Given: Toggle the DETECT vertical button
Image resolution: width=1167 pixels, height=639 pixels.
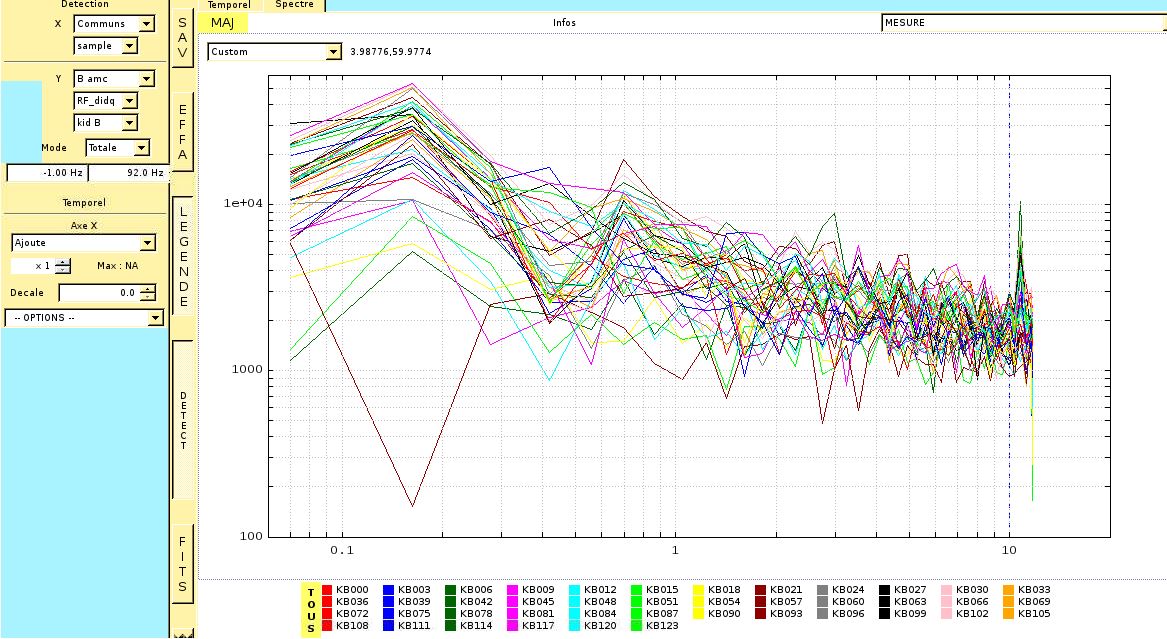Looking at the screenshot, I should (x=183, y=420).
